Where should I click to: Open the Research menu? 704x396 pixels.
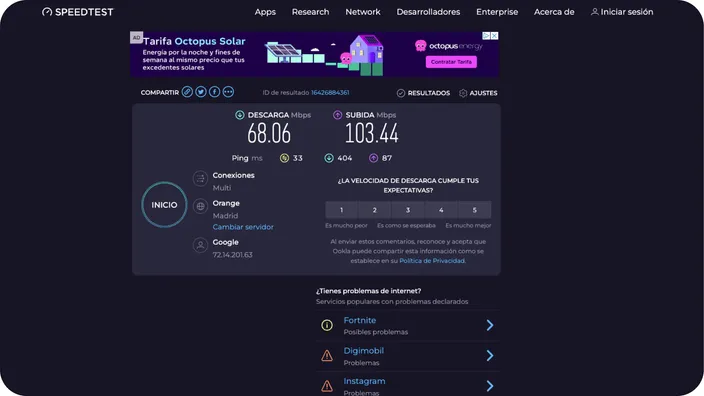[x=310, y=12]
